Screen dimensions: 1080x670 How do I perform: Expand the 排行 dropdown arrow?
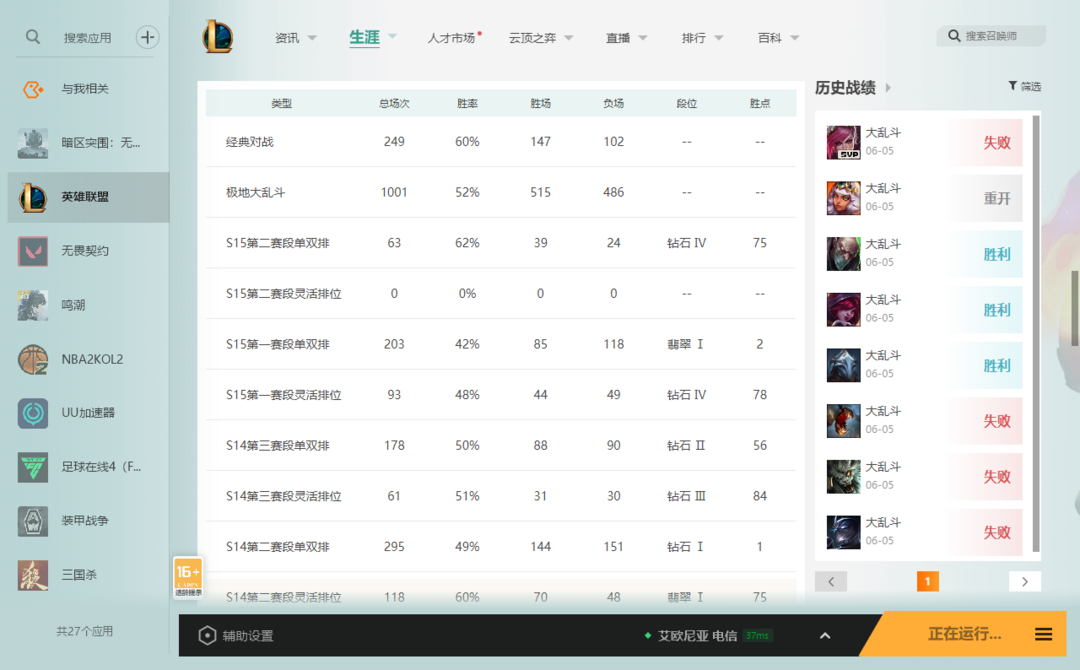[718, 38]
